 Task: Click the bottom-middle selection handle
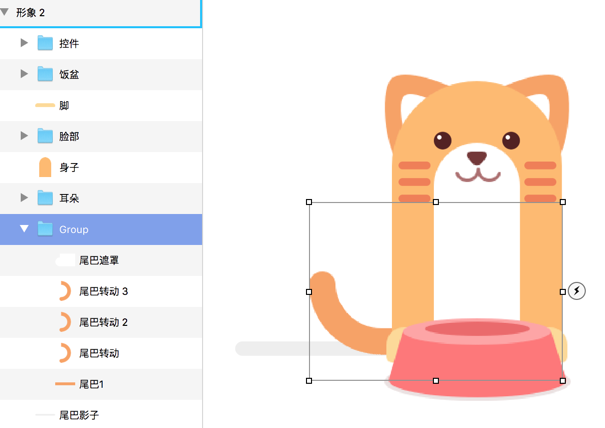tap(436, 381)
